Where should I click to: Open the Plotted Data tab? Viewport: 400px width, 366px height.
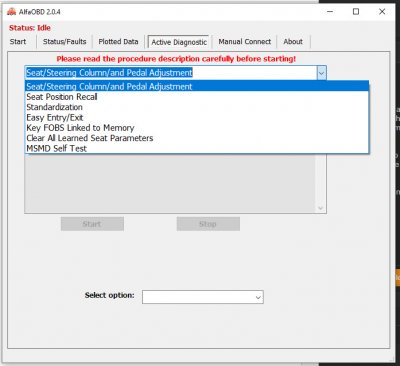point(118,42)
